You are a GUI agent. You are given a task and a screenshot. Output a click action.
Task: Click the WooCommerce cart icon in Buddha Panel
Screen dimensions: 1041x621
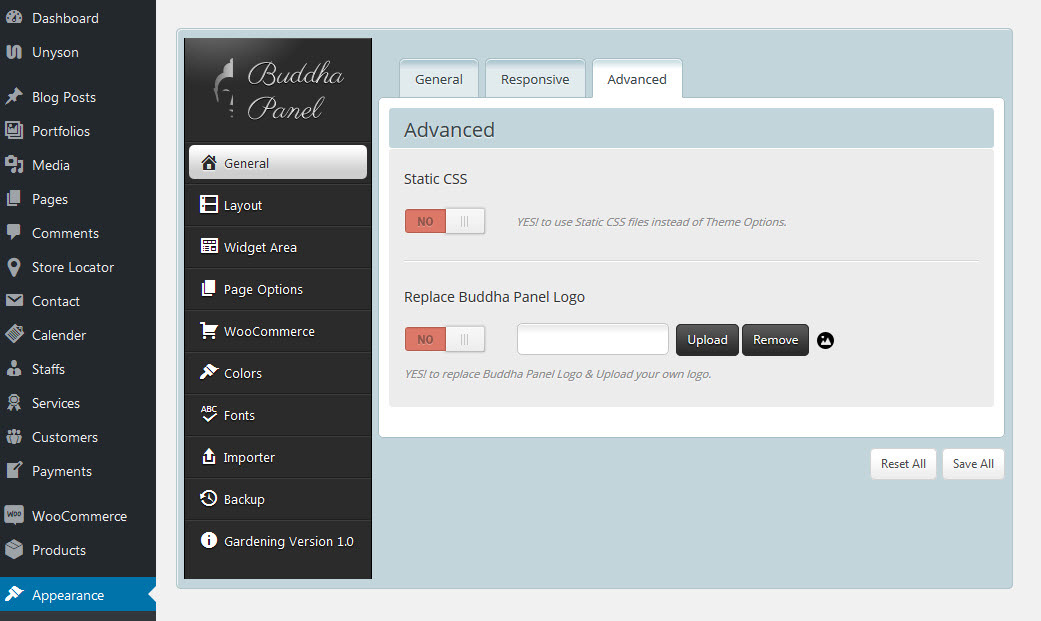tap(208, 330)
